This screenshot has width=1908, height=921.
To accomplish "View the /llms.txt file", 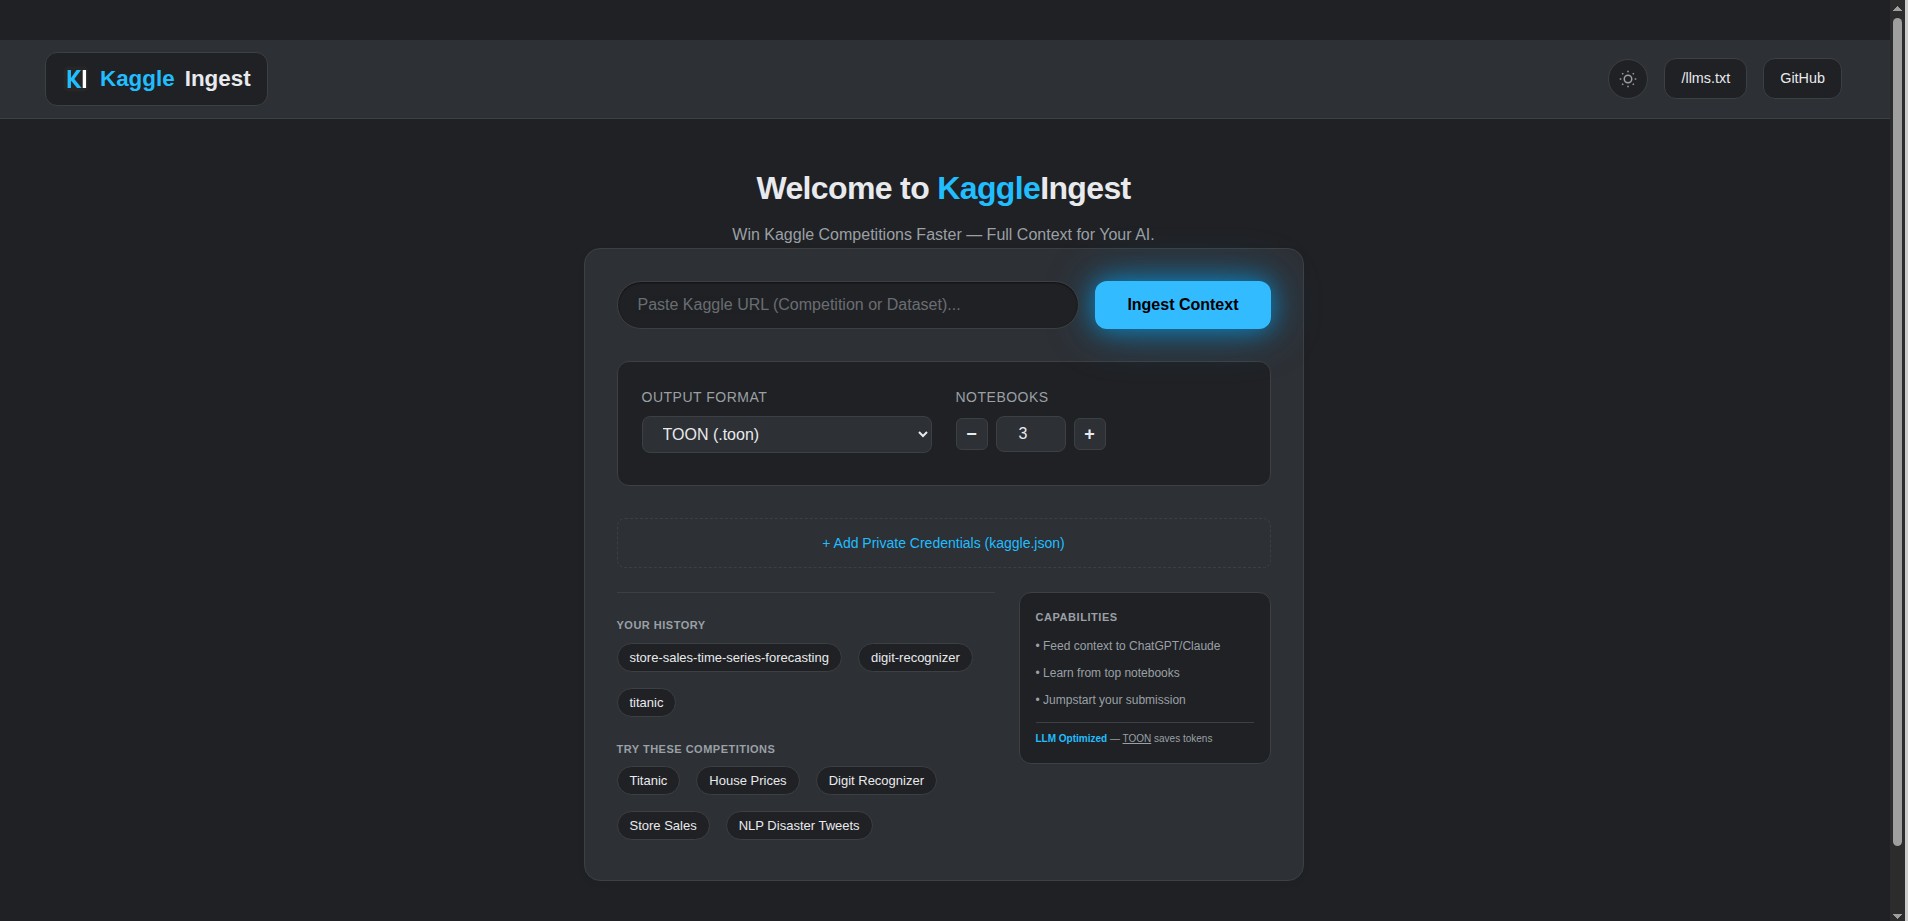I will pos(1704,78).
